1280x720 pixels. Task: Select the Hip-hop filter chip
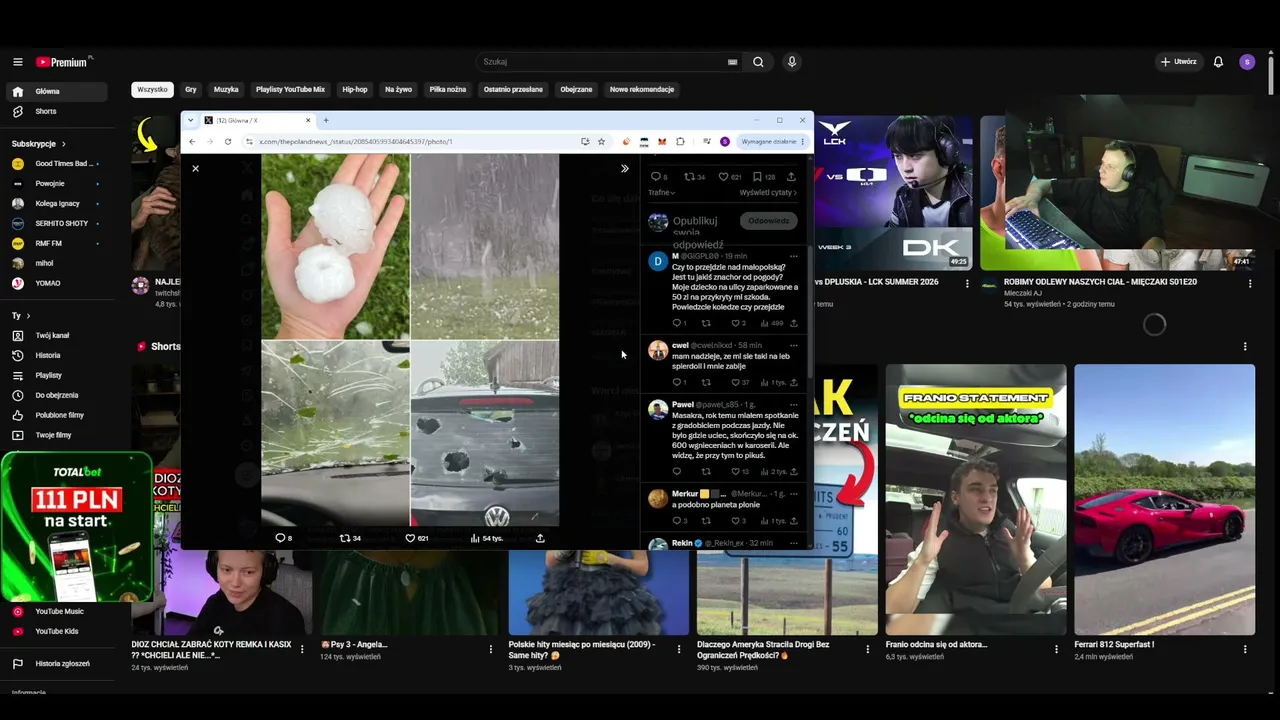(355, 90)
